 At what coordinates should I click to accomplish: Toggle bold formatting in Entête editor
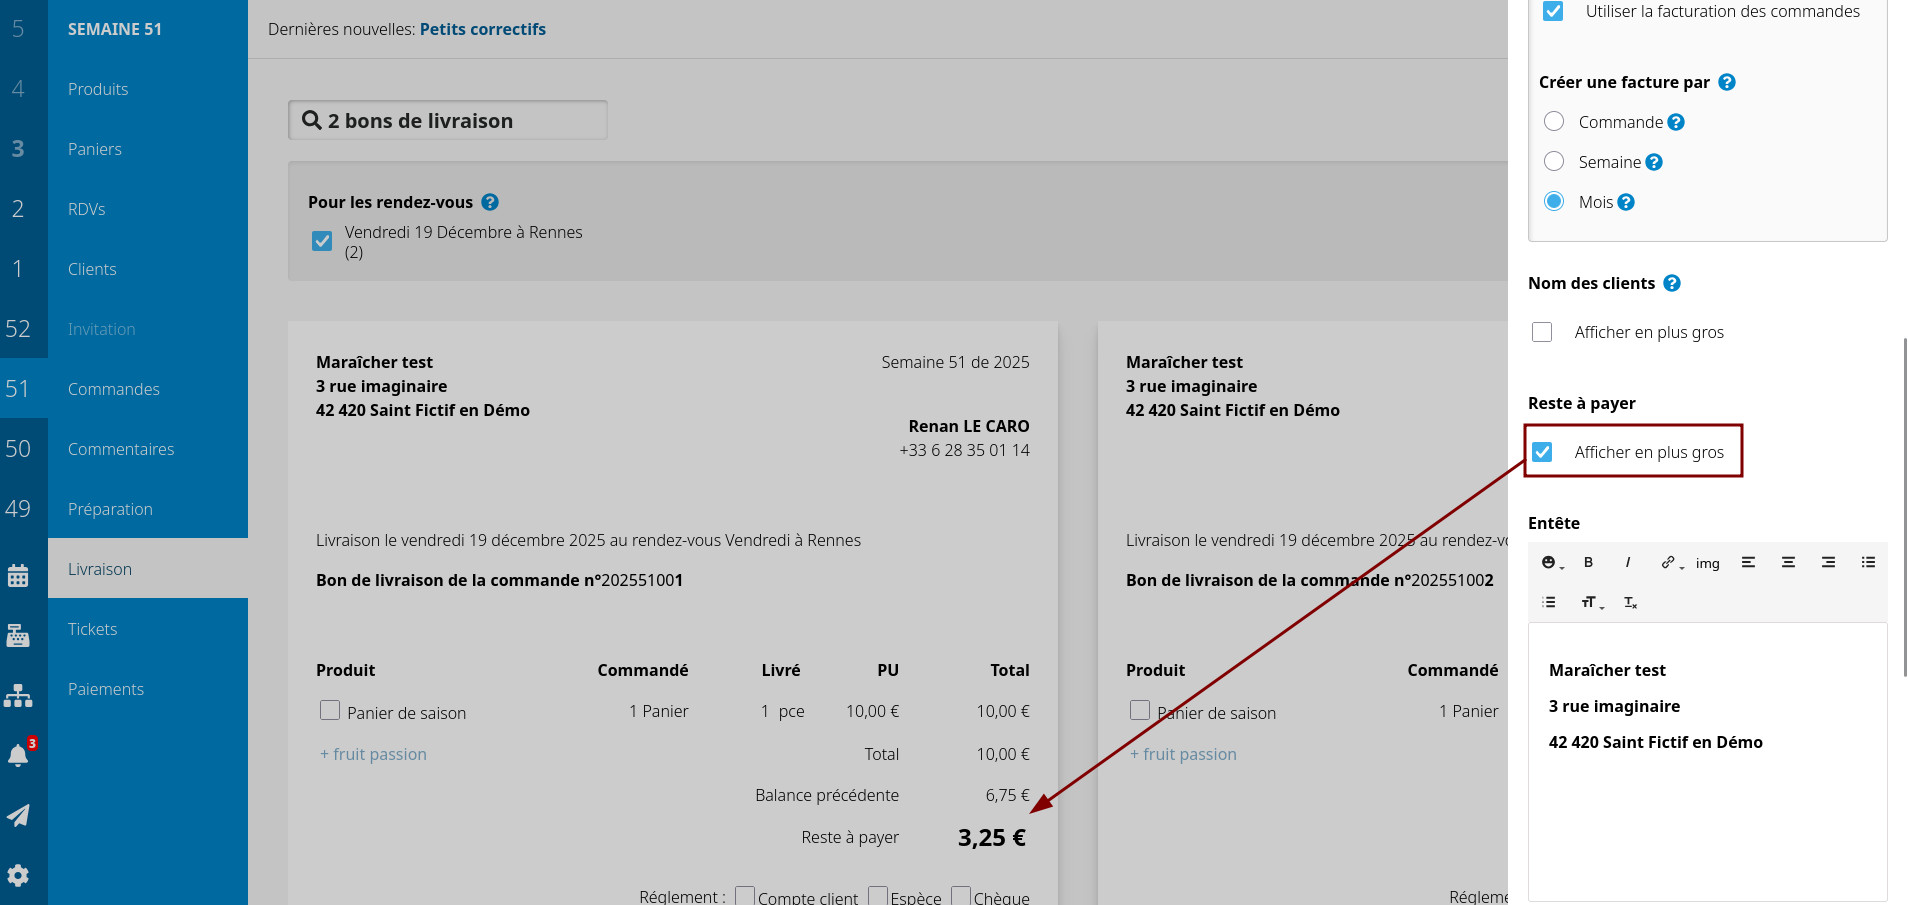click(1588, 563)
